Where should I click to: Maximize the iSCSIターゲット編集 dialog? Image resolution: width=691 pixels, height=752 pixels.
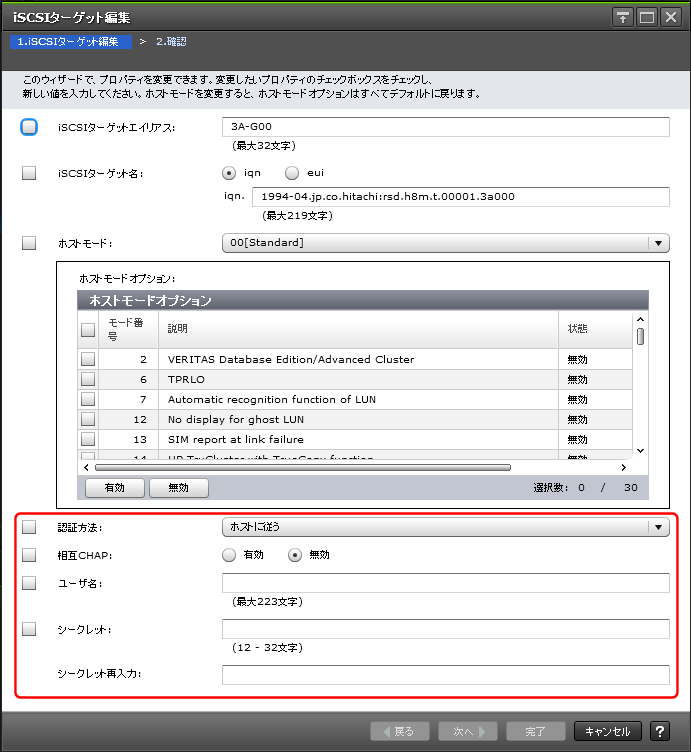646,18
